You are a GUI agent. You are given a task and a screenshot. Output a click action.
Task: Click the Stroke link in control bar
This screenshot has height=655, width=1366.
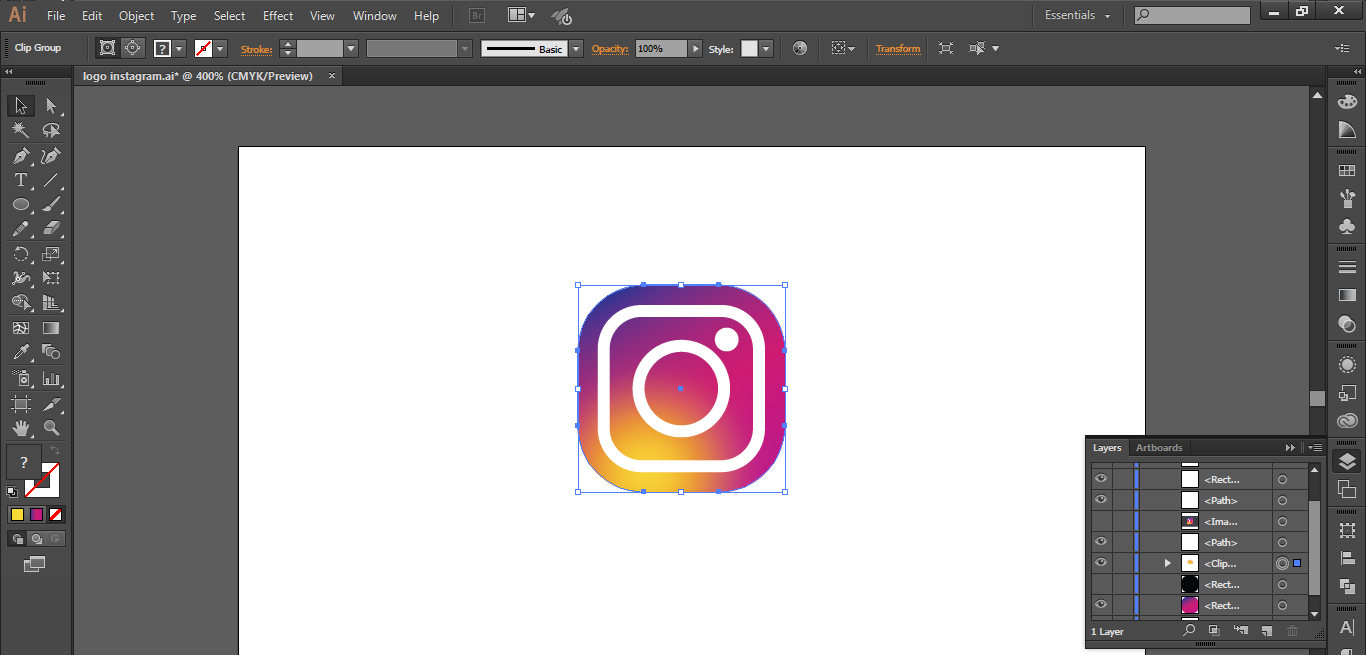tap(256, 49)
